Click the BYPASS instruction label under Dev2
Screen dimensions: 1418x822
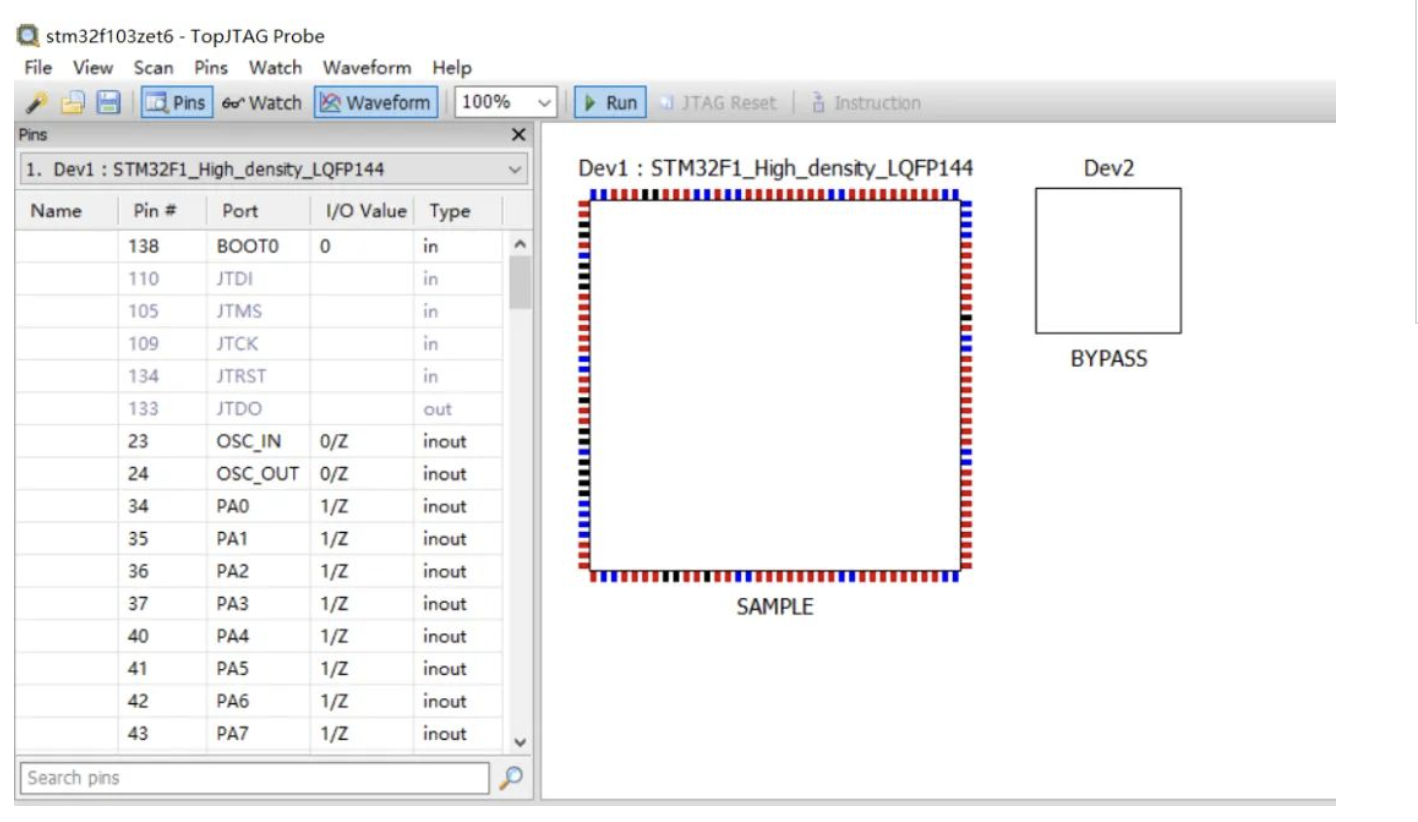[x=1109, y=359]
